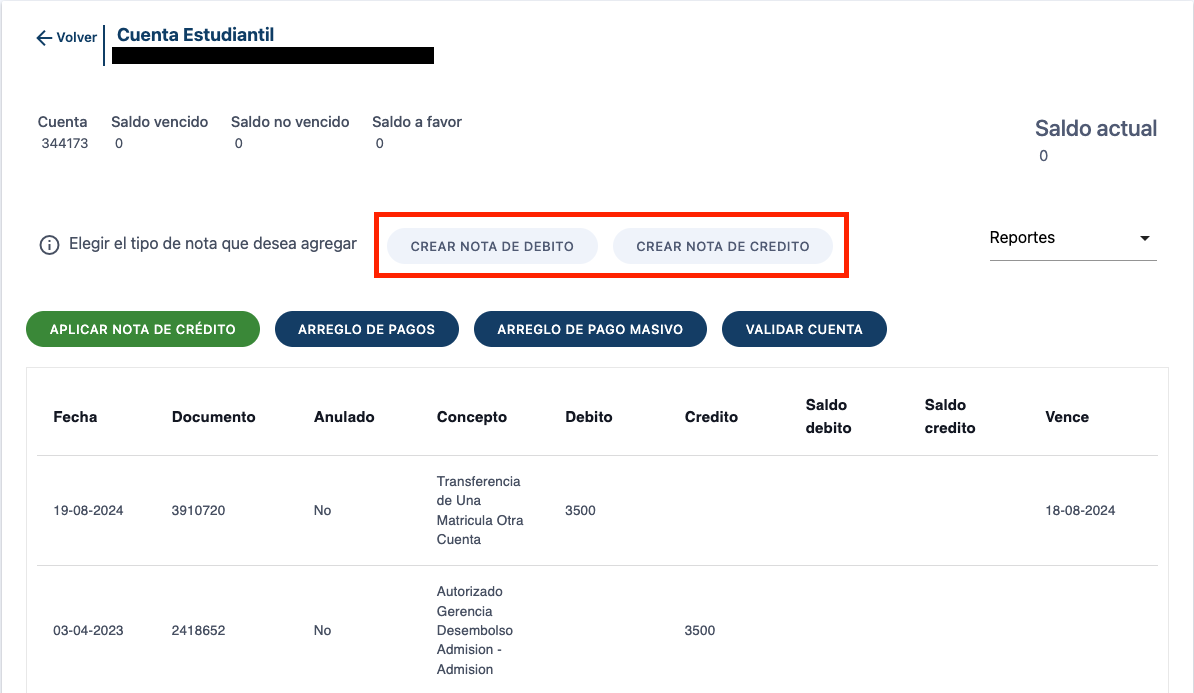Screen dimensions: 1194x693
Task: Click the Anulado column header
Action: (x=344, y=417)
